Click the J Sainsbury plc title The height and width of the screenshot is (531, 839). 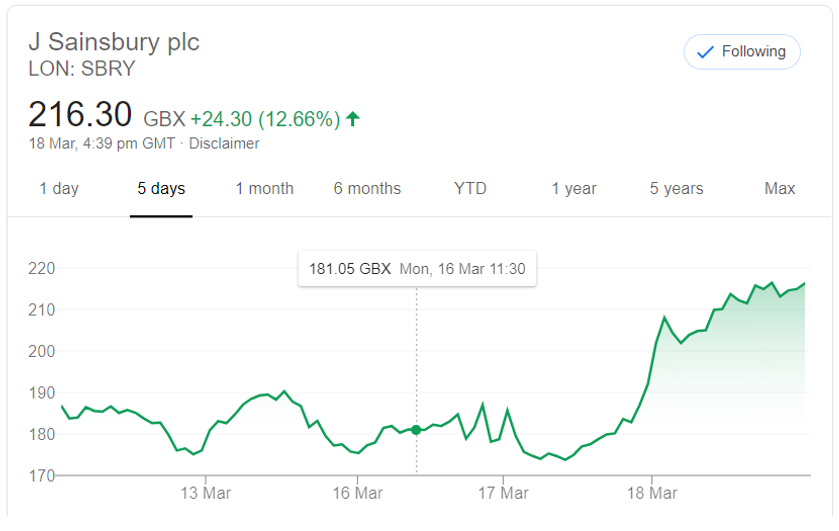pos(114,42)
